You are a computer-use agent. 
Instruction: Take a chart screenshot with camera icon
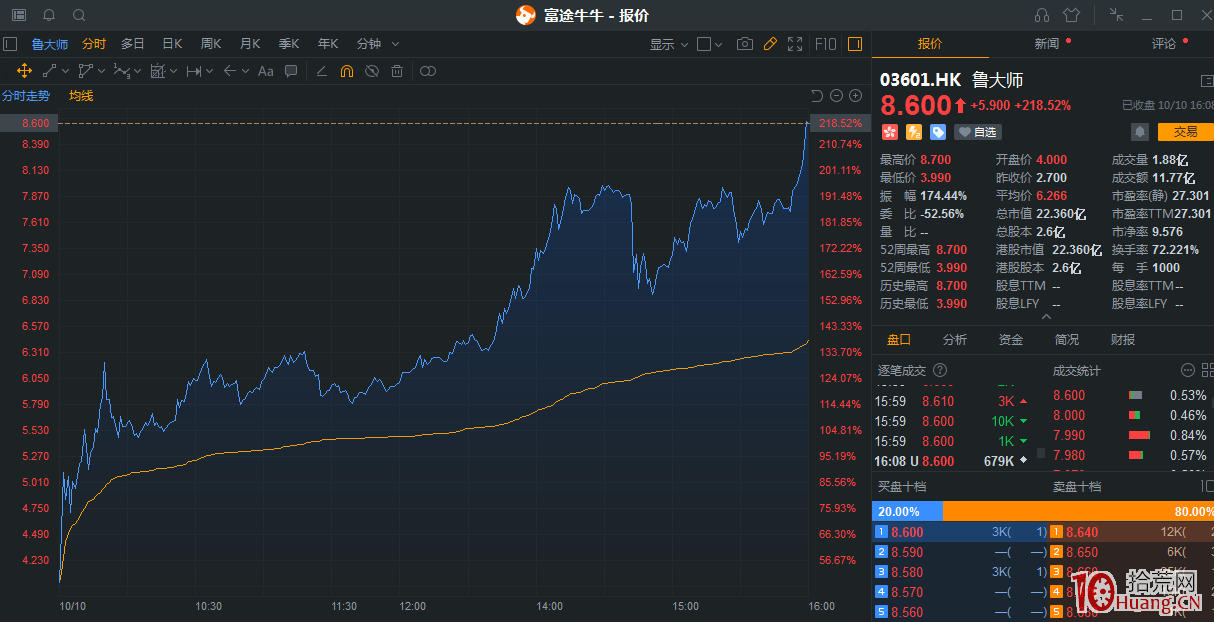[x=744, y=44]
